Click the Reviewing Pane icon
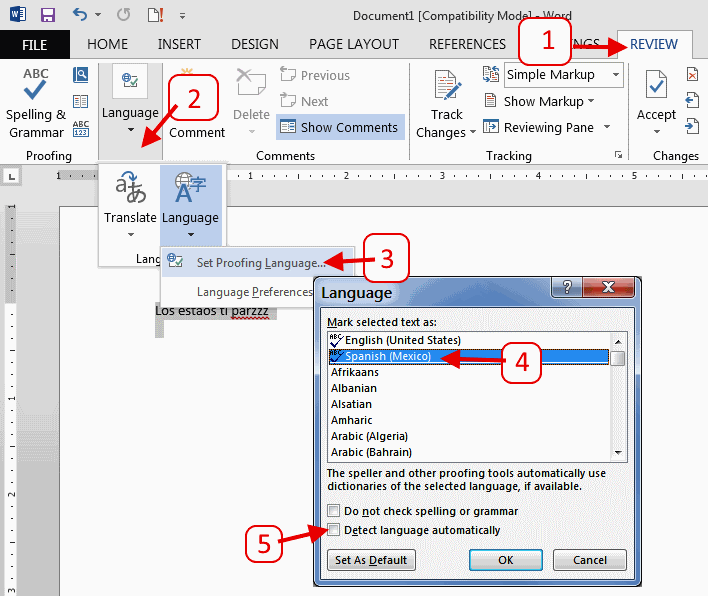The image size is (708, 596). coord(492,127)
